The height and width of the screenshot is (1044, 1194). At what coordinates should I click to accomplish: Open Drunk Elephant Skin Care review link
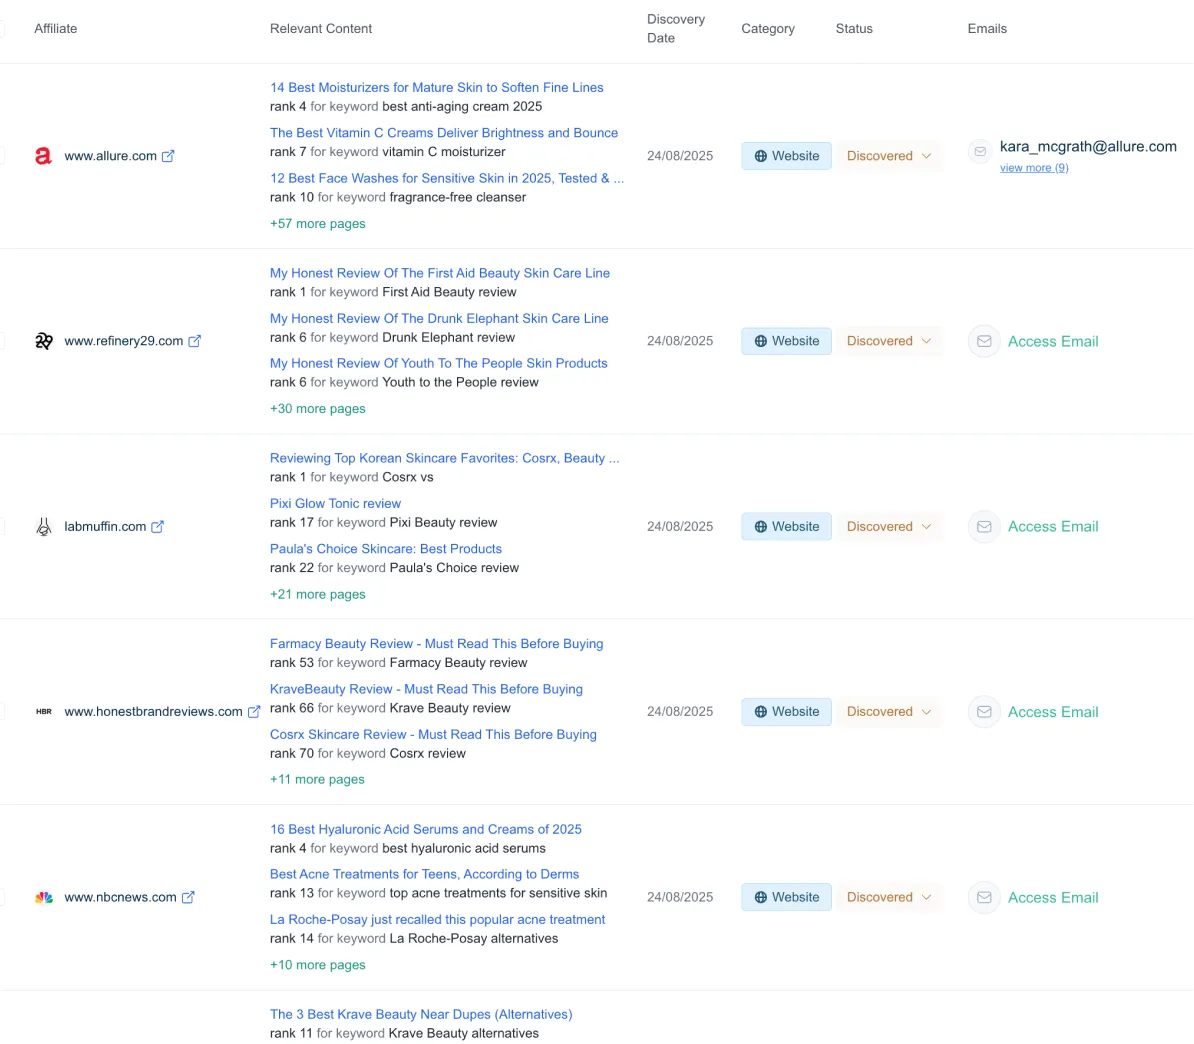point(439,318)
